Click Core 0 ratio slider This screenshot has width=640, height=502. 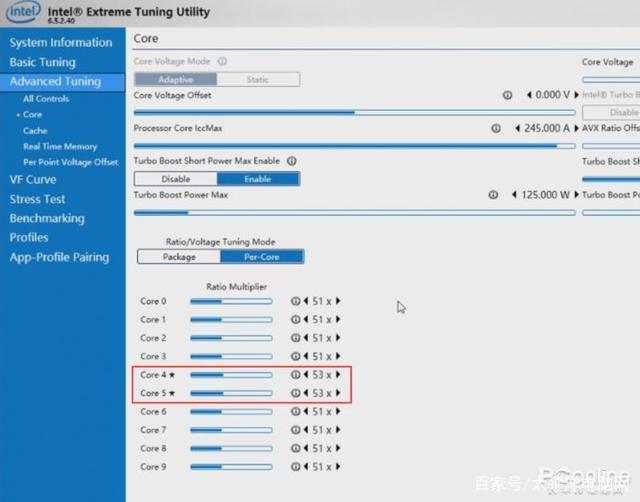(x=231, y=301)
